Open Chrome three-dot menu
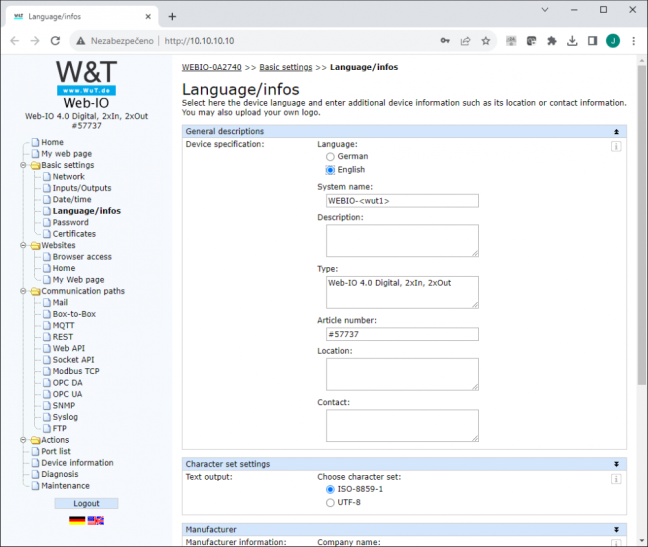 pyautogui.click(x=633, y=41)
